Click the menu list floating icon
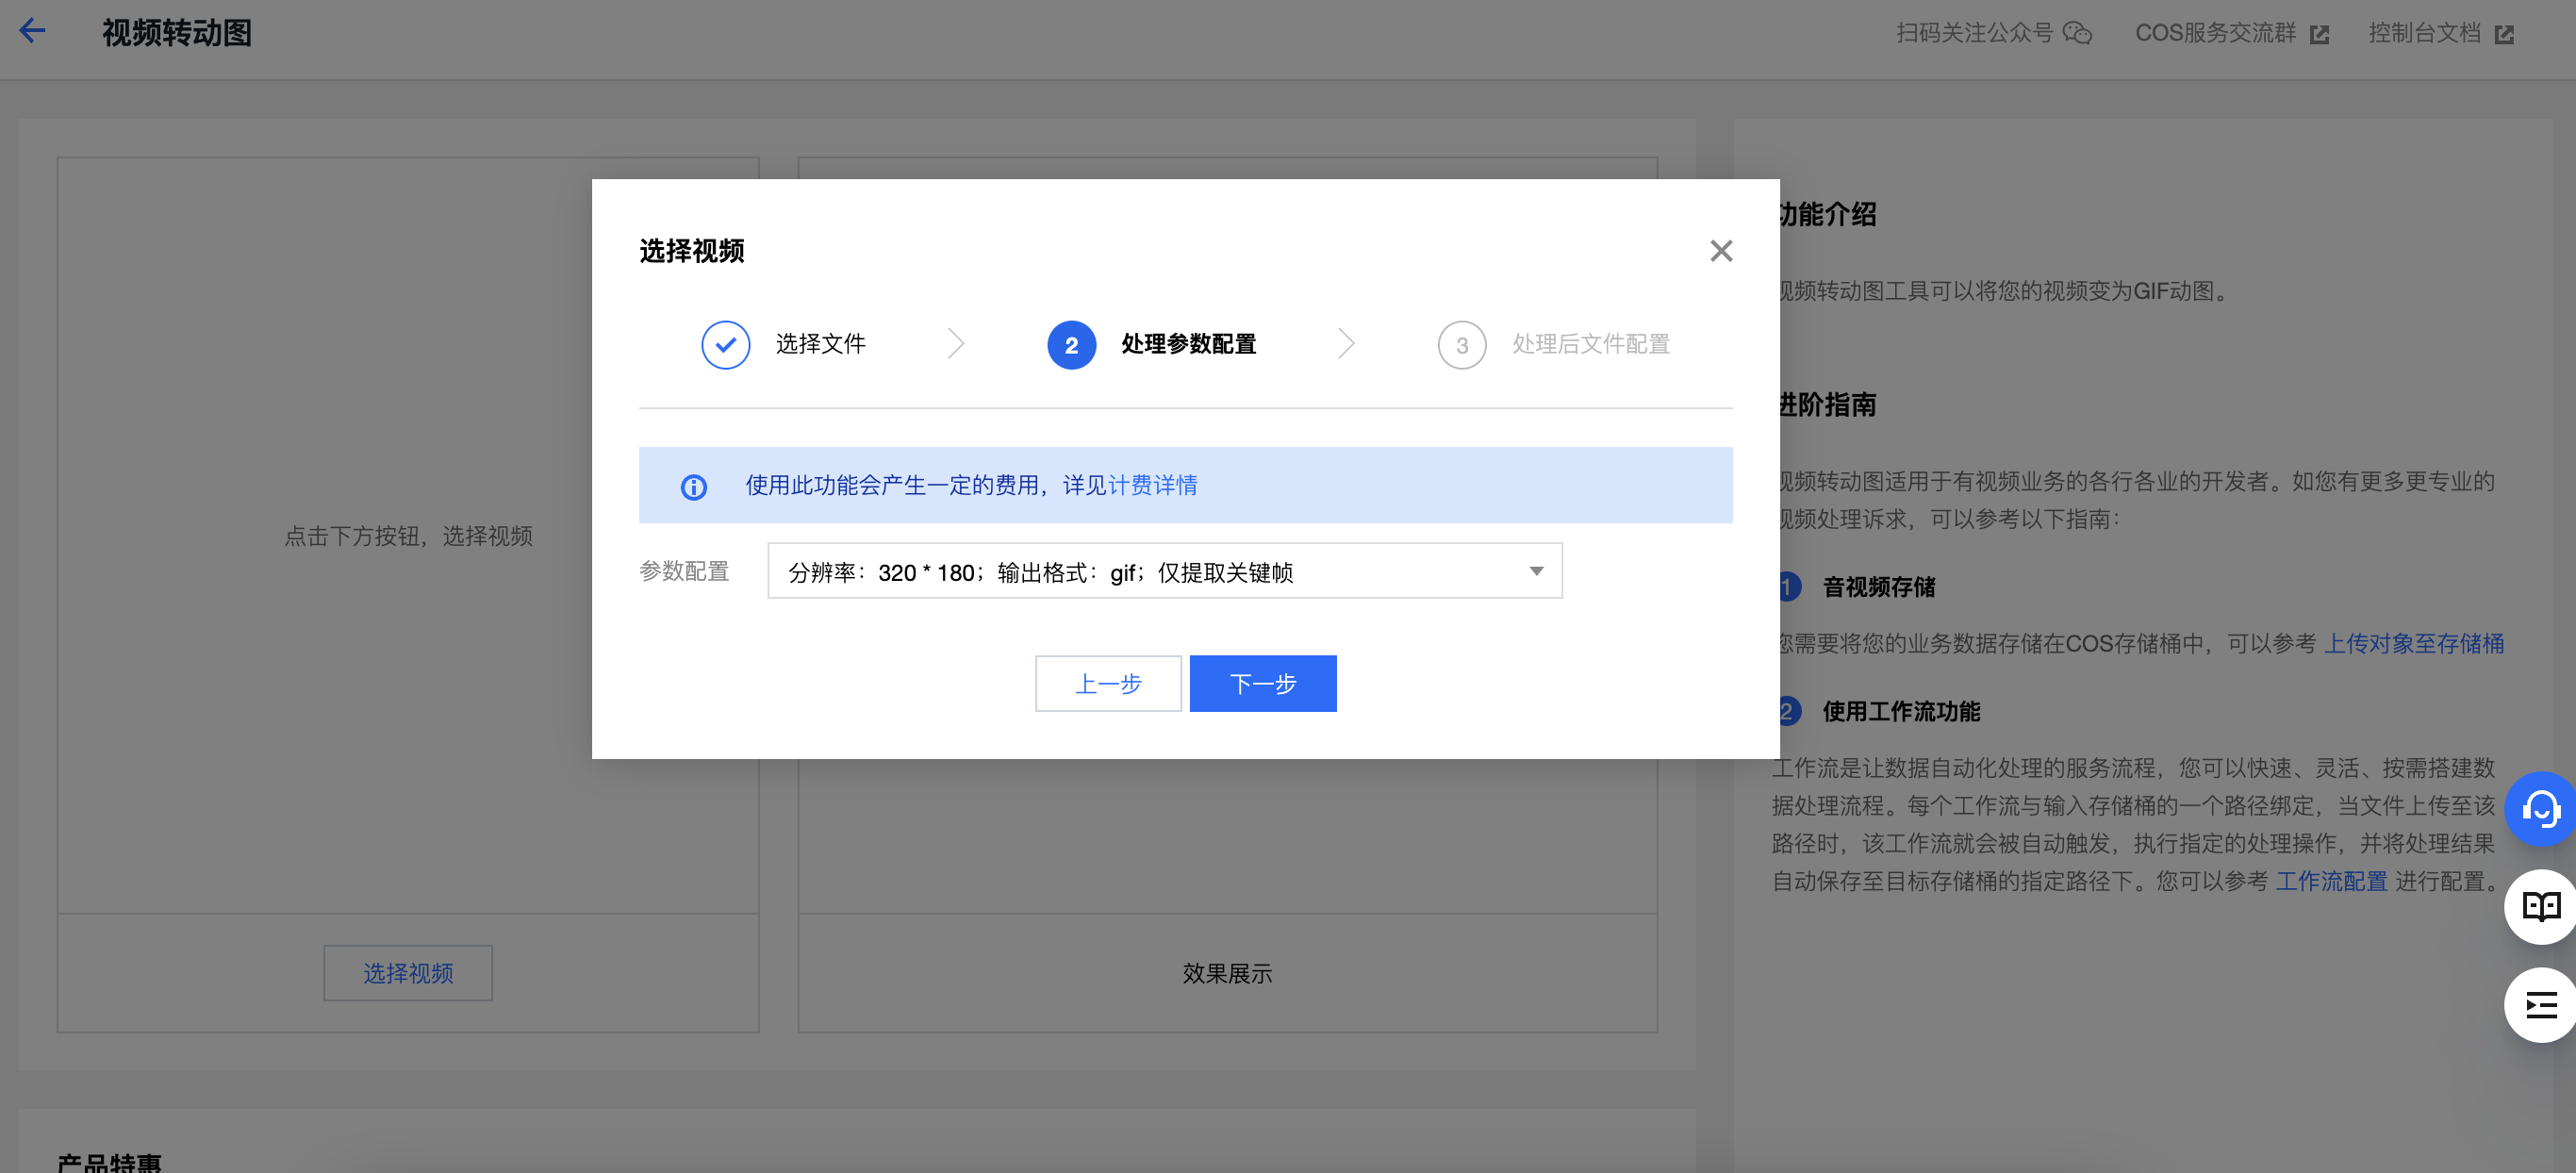The height and width of the screenshot is (1173, 2576). click(2540, 1004)
